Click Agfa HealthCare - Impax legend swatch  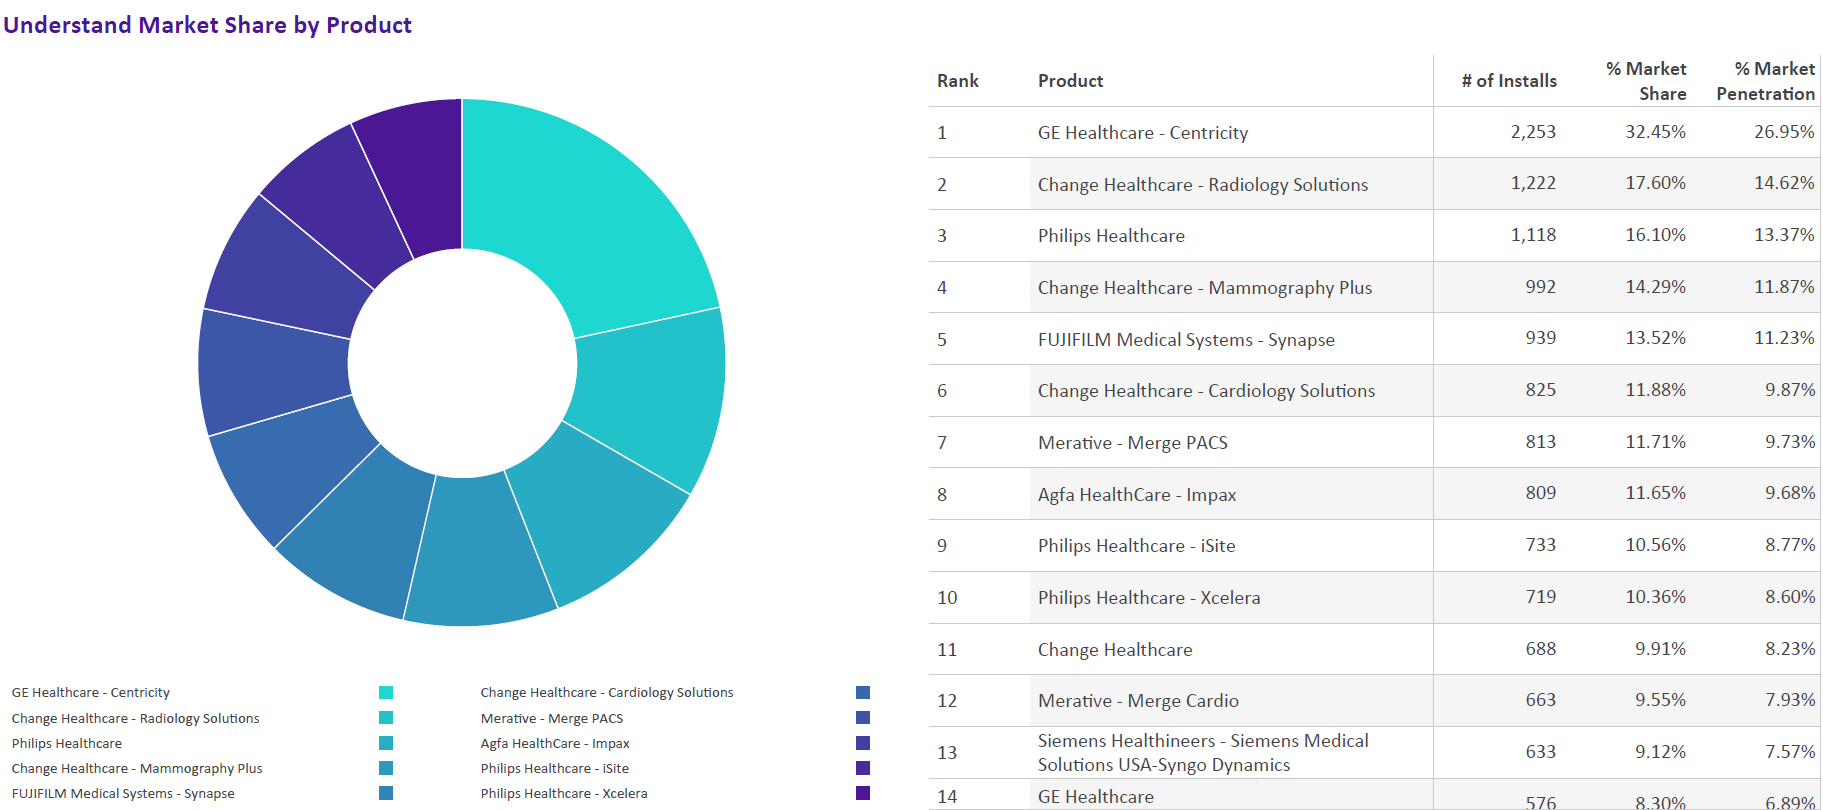(x=863, y=743)
